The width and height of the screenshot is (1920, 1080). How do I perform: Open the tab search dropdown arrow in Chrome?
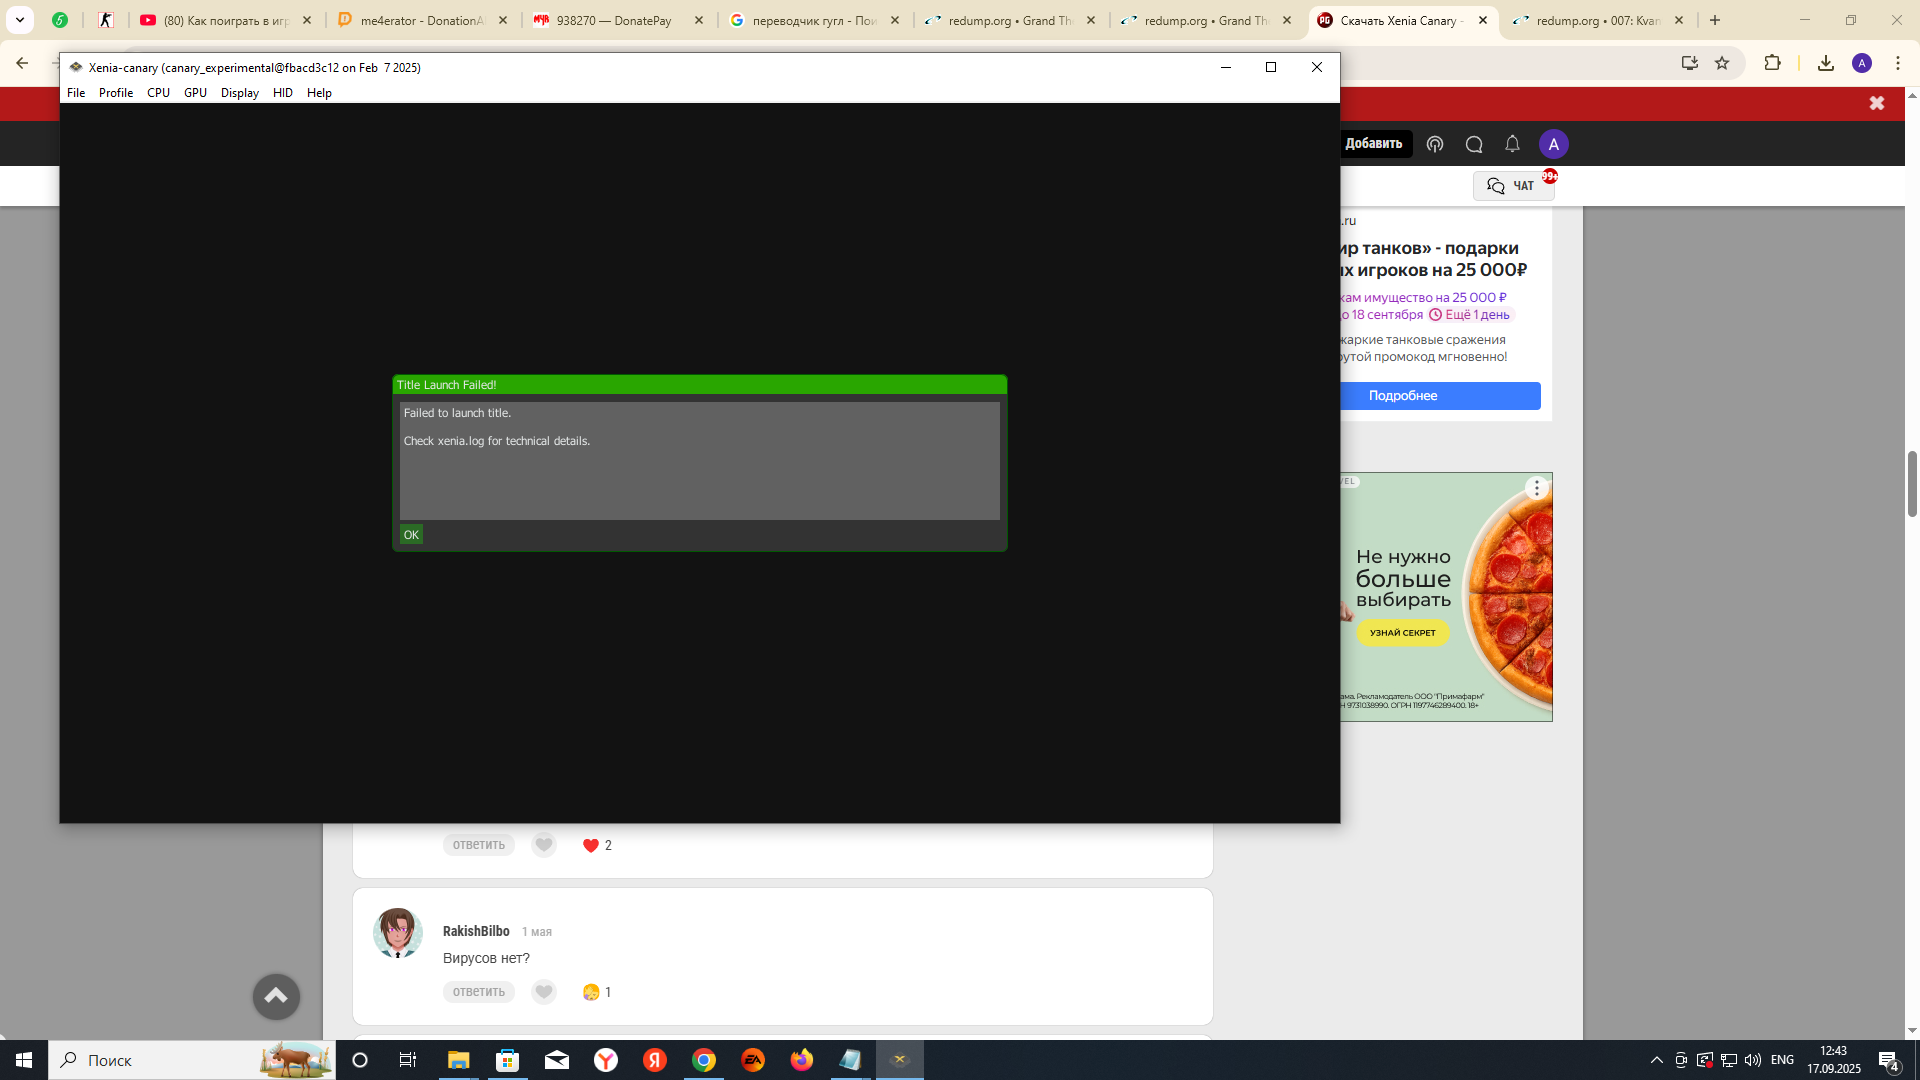20,20
